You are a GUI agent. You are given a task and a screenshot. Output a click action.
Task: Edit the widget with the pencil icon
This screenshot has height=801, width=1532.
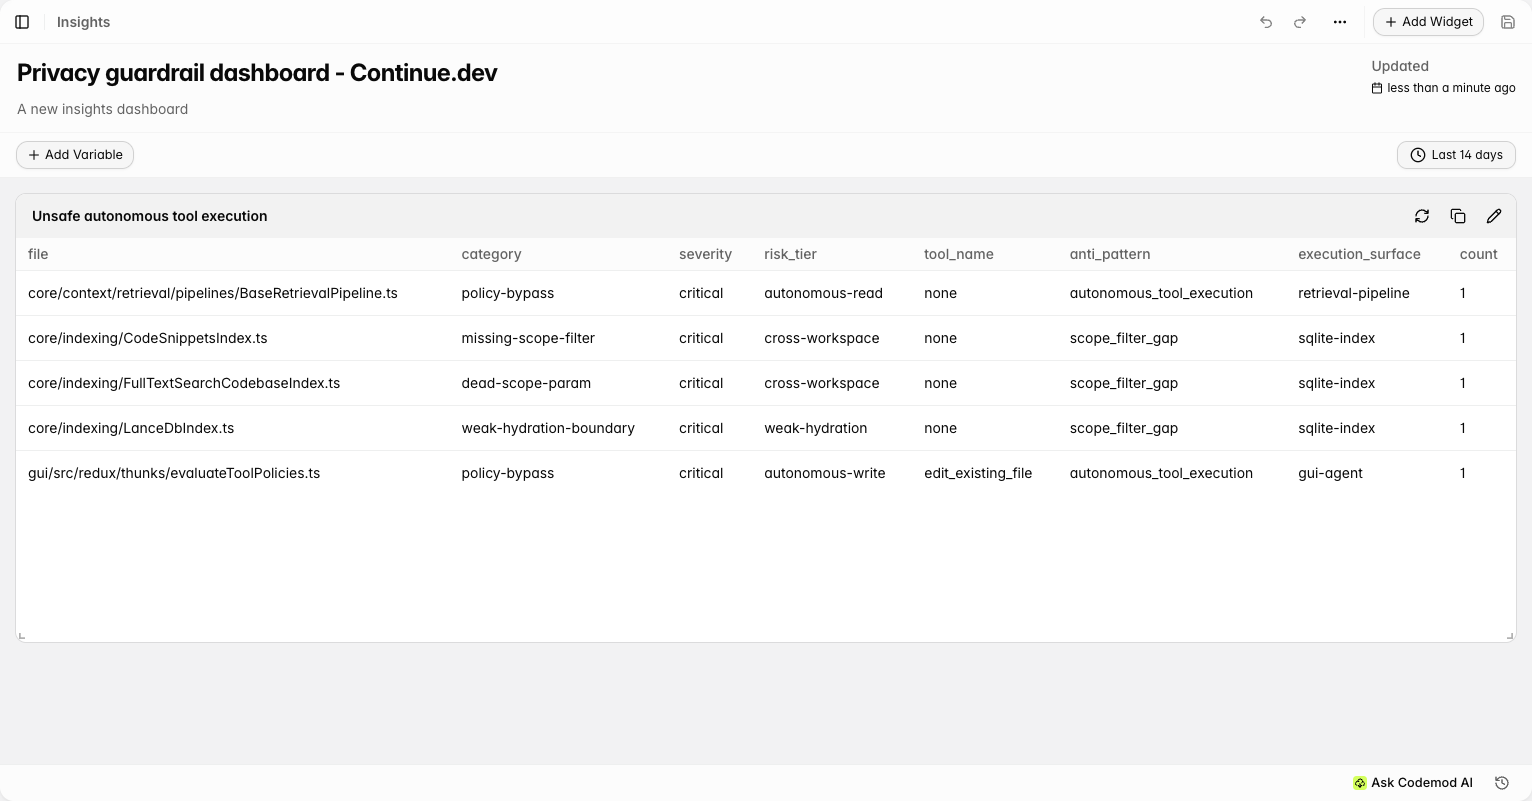click(1494, 216)
